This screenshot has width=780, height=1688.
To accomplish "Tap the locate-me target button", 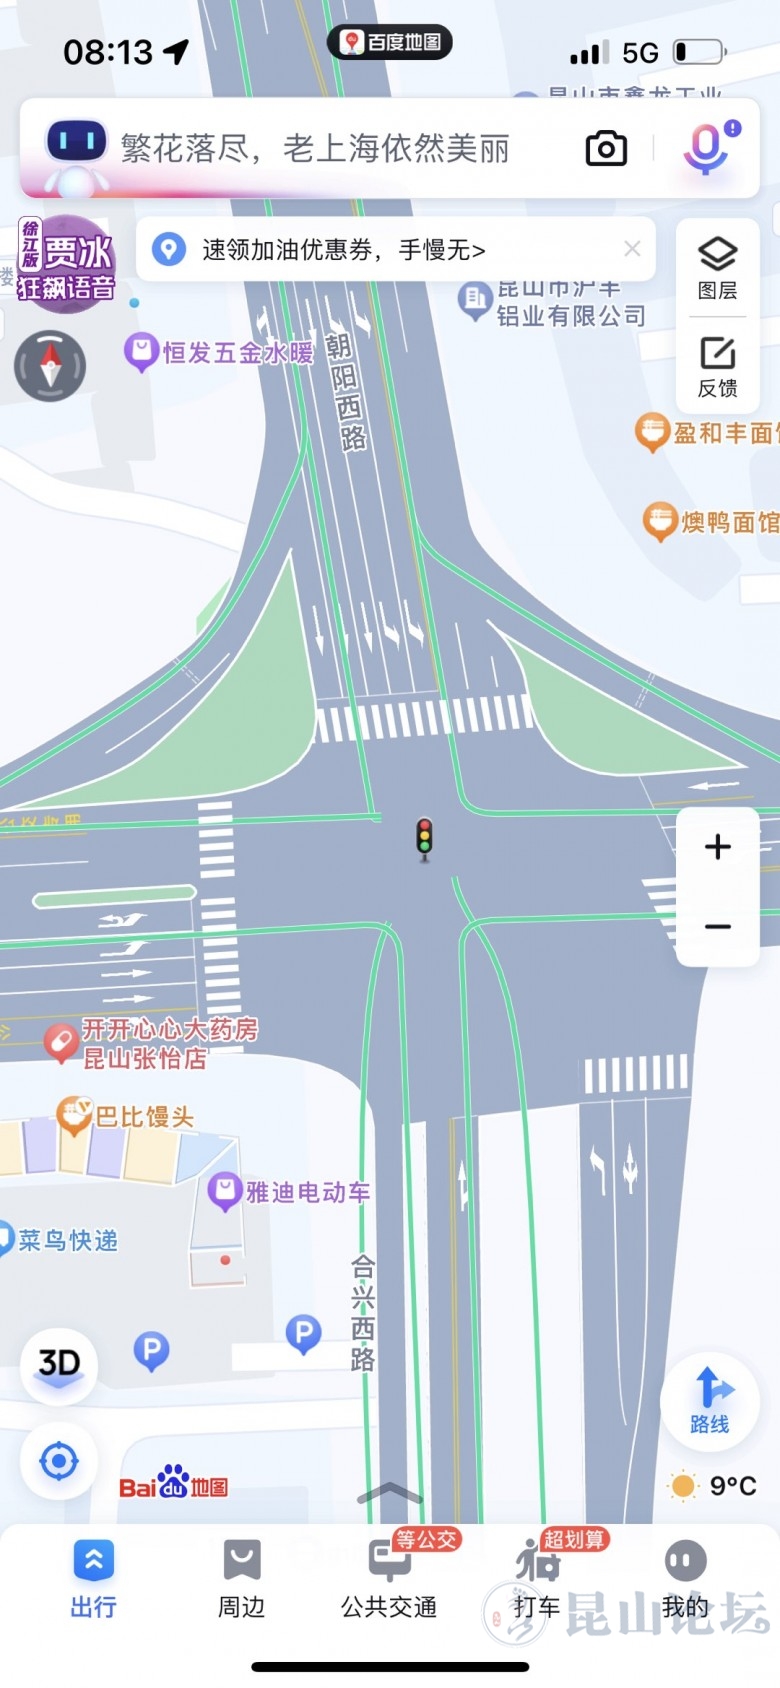I will coord(59,1461).
